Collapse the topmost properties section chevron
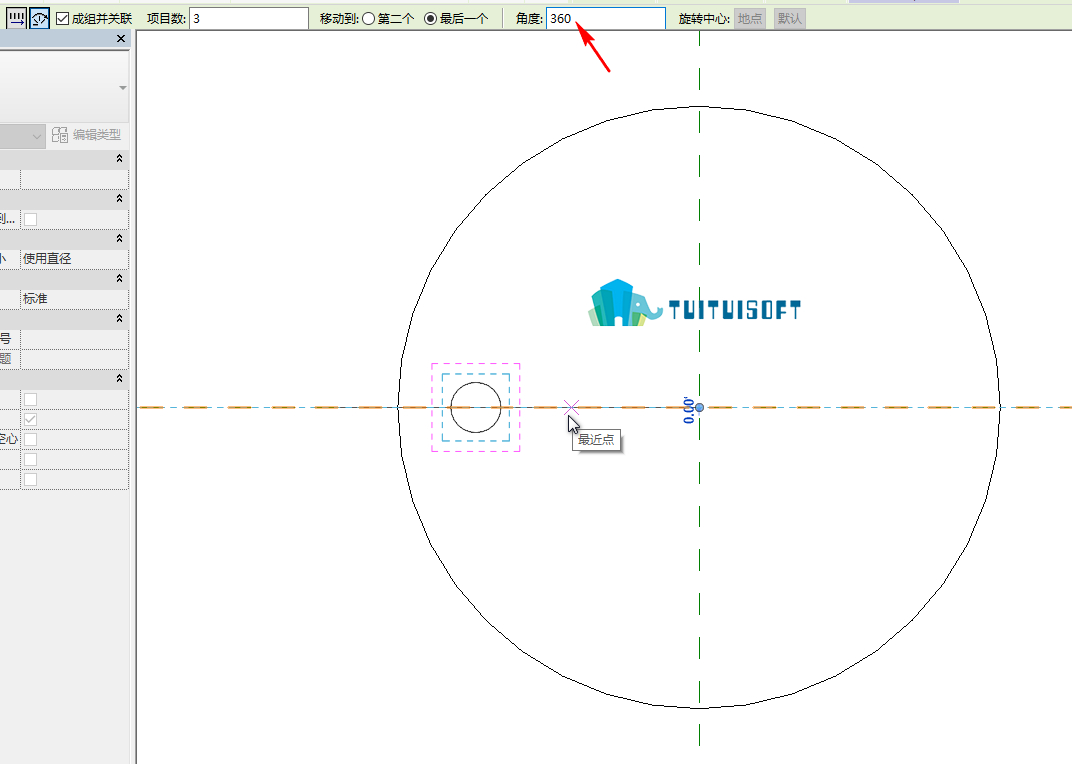The height and width of the screenshot is (764, 1072). (120, 158)
